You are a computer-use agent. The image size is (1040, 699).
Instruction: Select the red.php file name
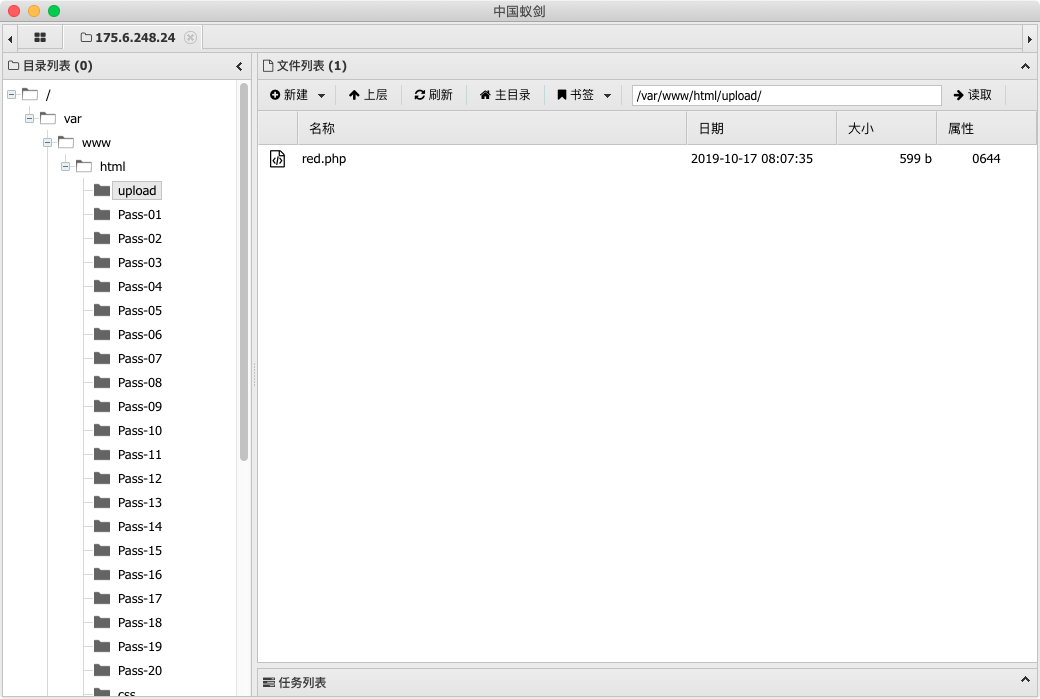click(324, 159)
